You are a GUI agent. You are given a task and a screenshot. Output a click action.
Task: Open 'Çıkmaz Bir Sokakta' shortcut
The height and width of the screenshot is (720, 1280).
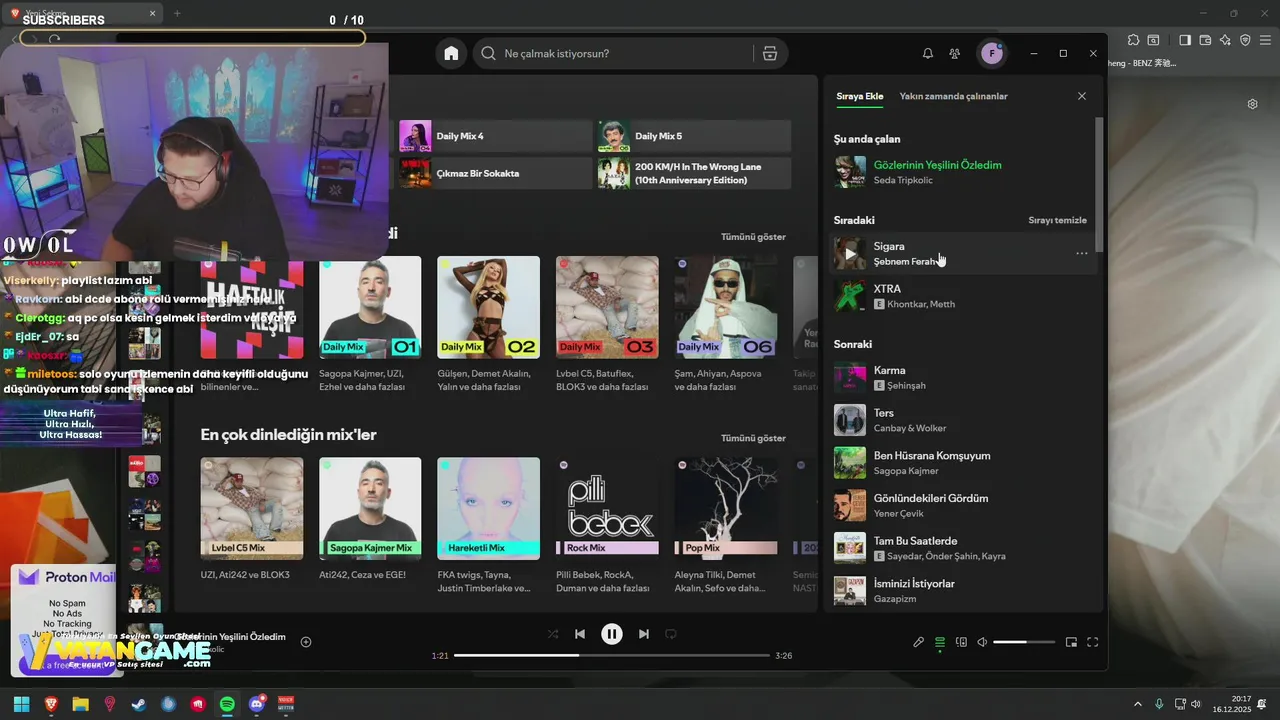(496, 173)
